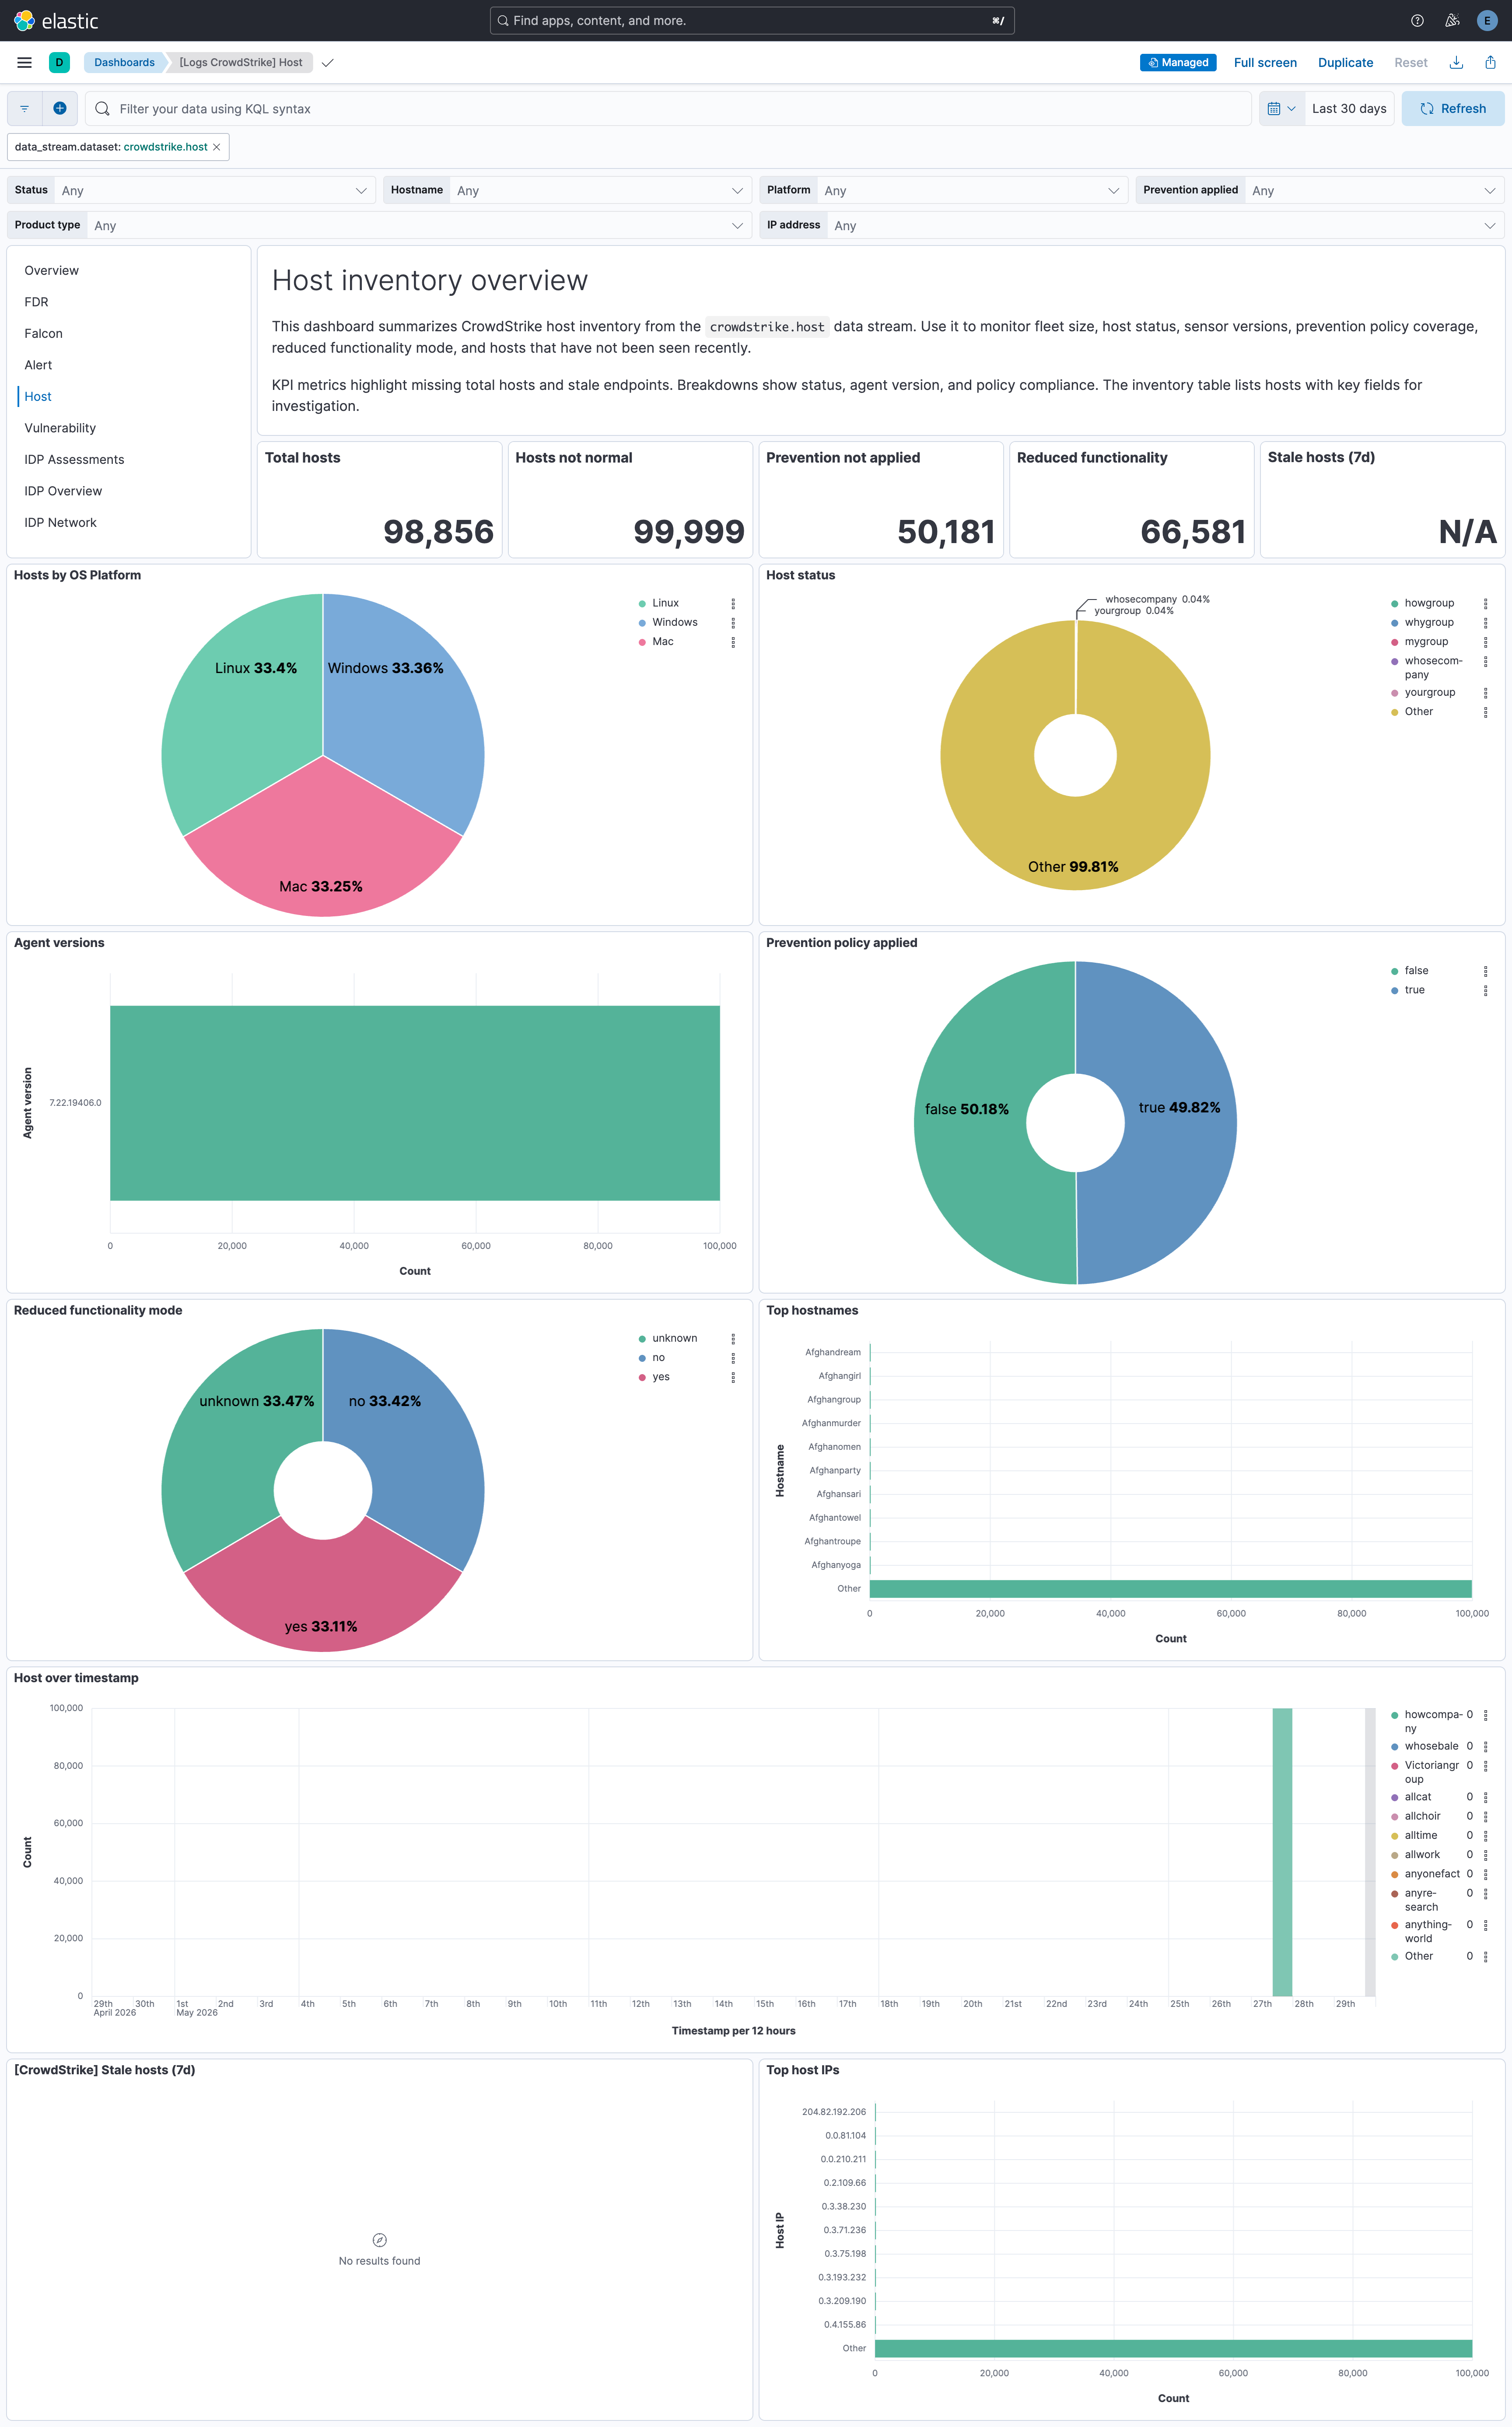The height and width of the screenshot is (2427, 1512).
Task: Remove the crowdstrike.host filter pill
Action: click(x=216, y=147)
